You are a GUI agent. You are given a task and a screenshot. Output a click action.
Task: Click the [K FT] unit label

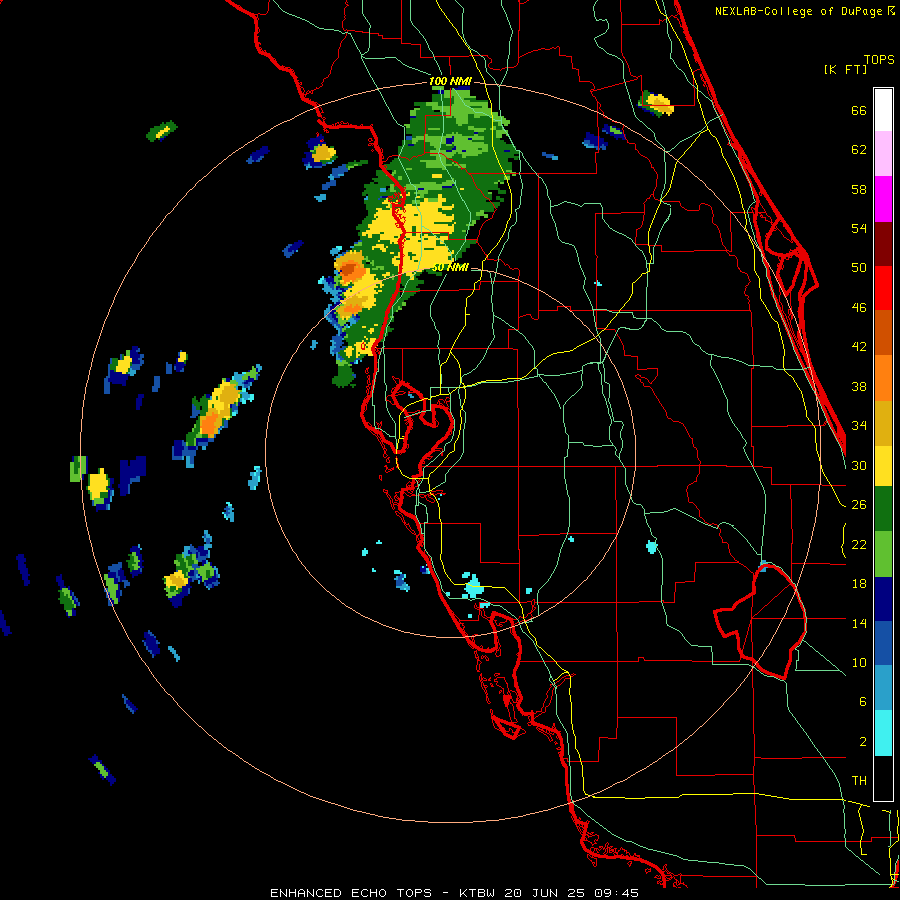pyautogui.click(x=845, y=69)
